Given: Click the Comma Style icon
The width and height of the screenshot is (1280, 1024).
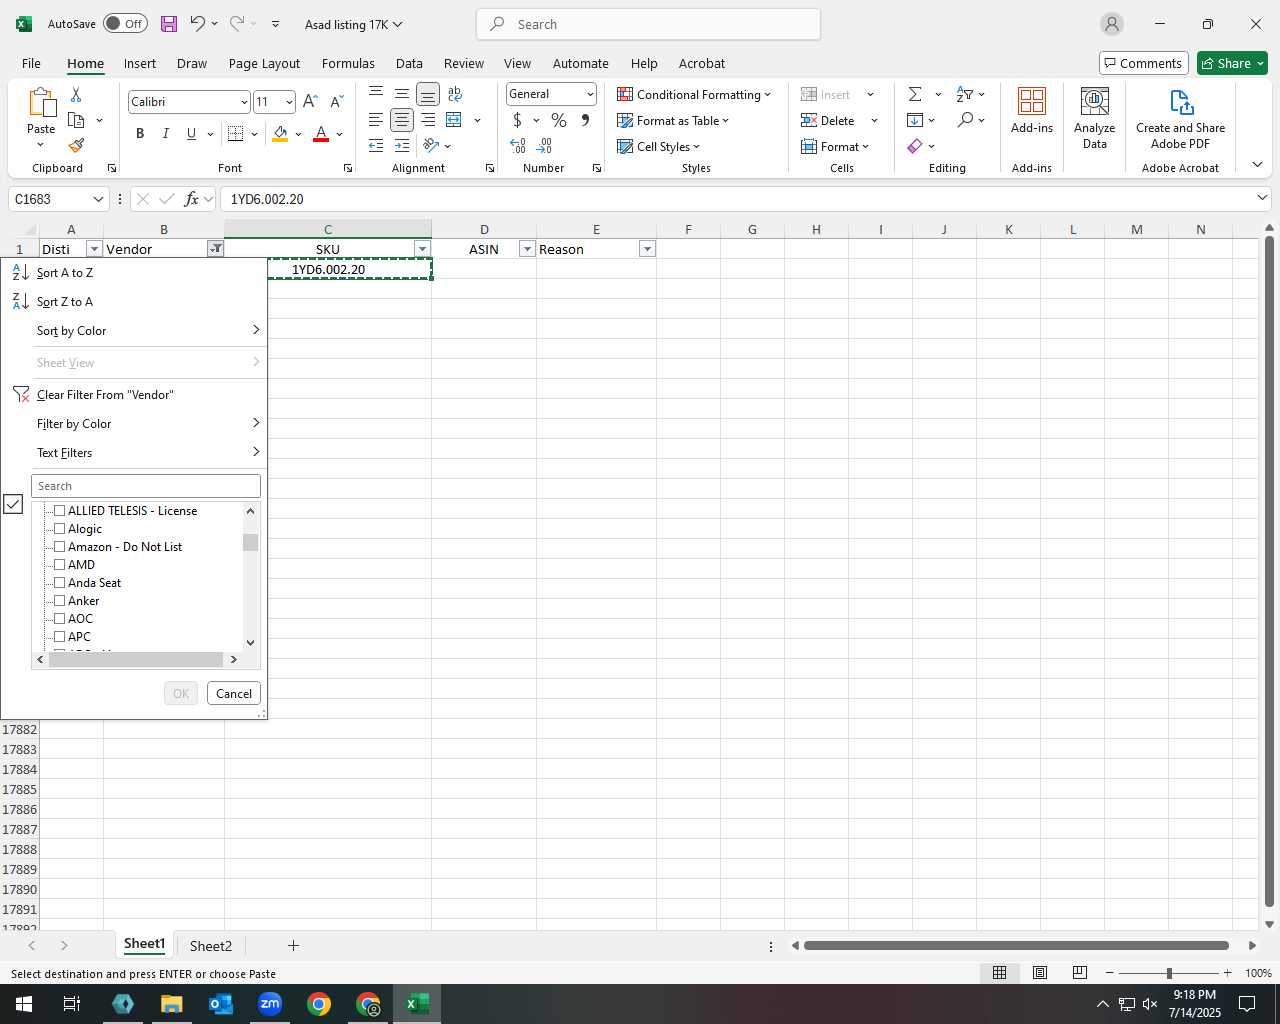Looking at the screenshot, I should 585,120.
